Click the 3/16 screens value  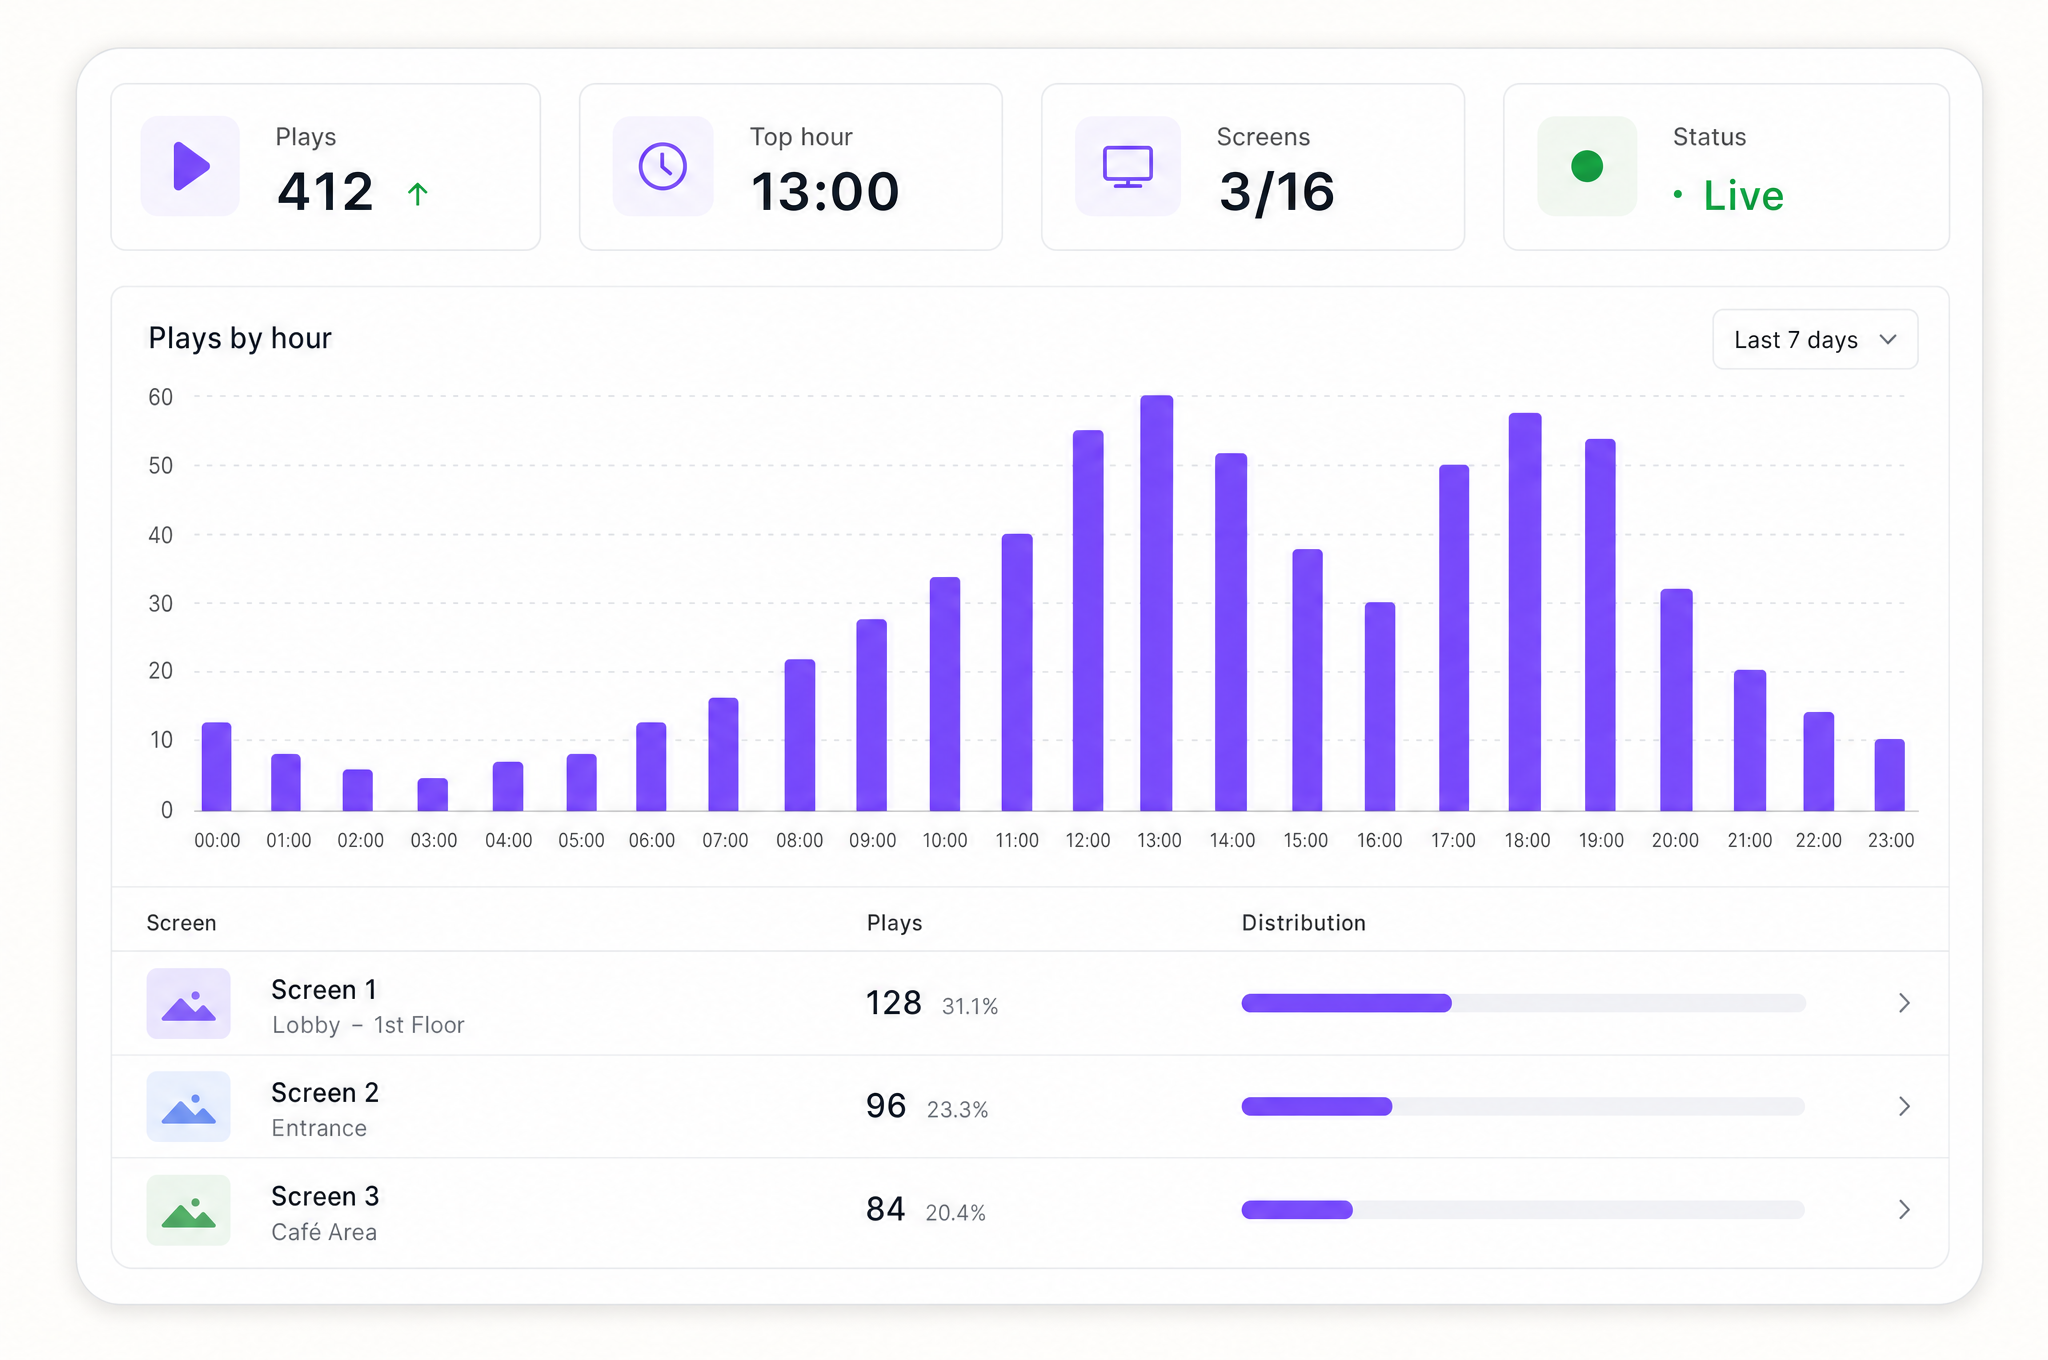(1277, 192)
